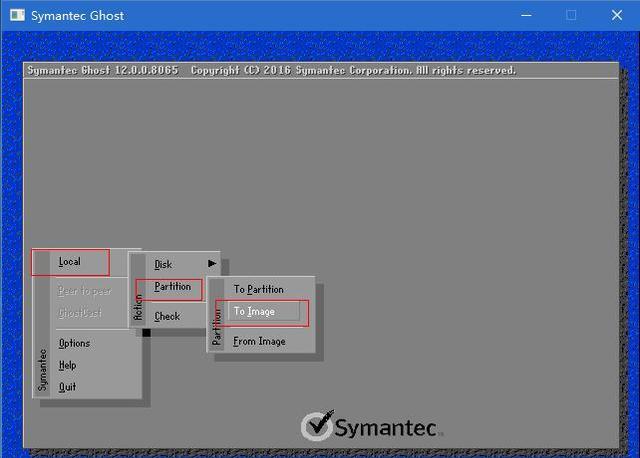Open the Help menu item
The height and width of the screenshot is (458, 640).
pyautogui.click(x=67, y=365)
